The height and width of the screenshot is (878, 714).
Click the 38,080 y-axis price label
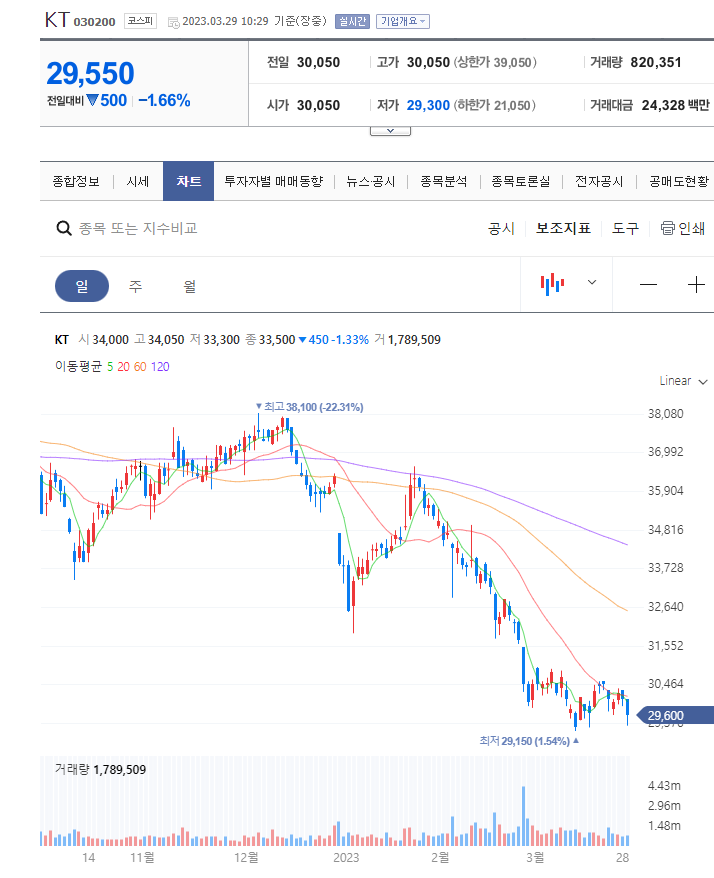[x=666, y=414]
